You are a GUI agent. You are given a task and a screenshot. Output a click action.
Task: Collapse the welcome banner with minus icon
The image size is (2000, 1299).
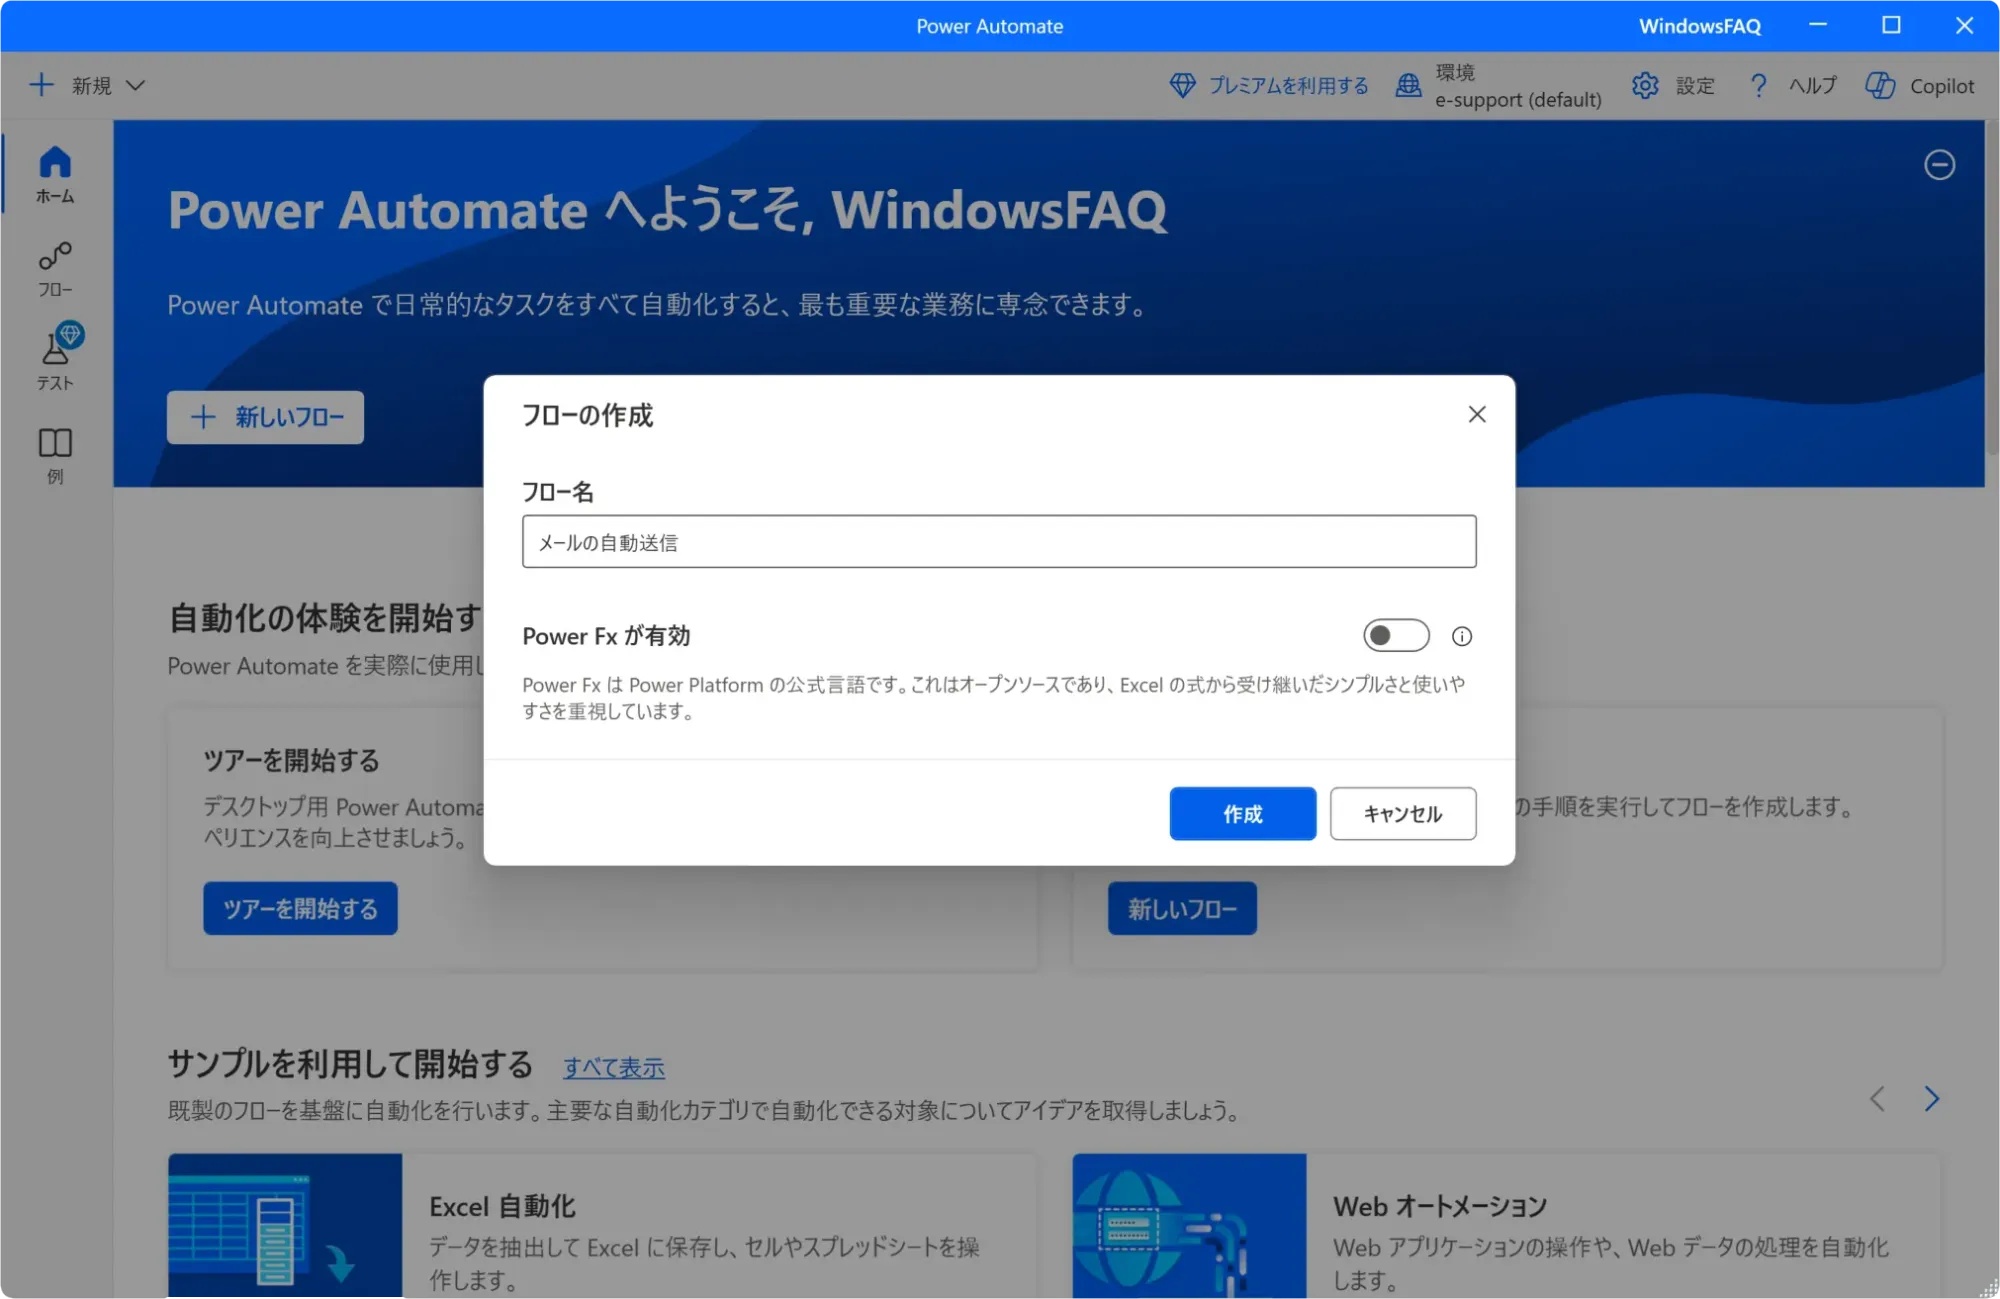click(1939, 165)
